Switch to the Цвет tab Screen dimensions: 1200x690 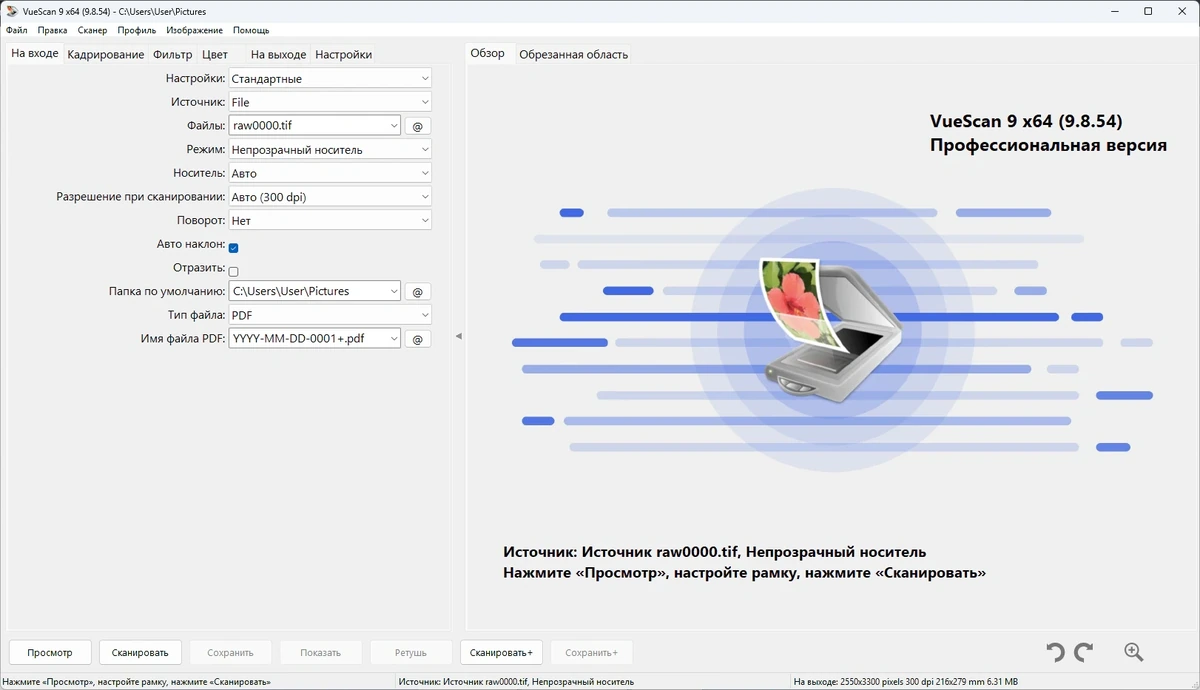click(215, 55)
